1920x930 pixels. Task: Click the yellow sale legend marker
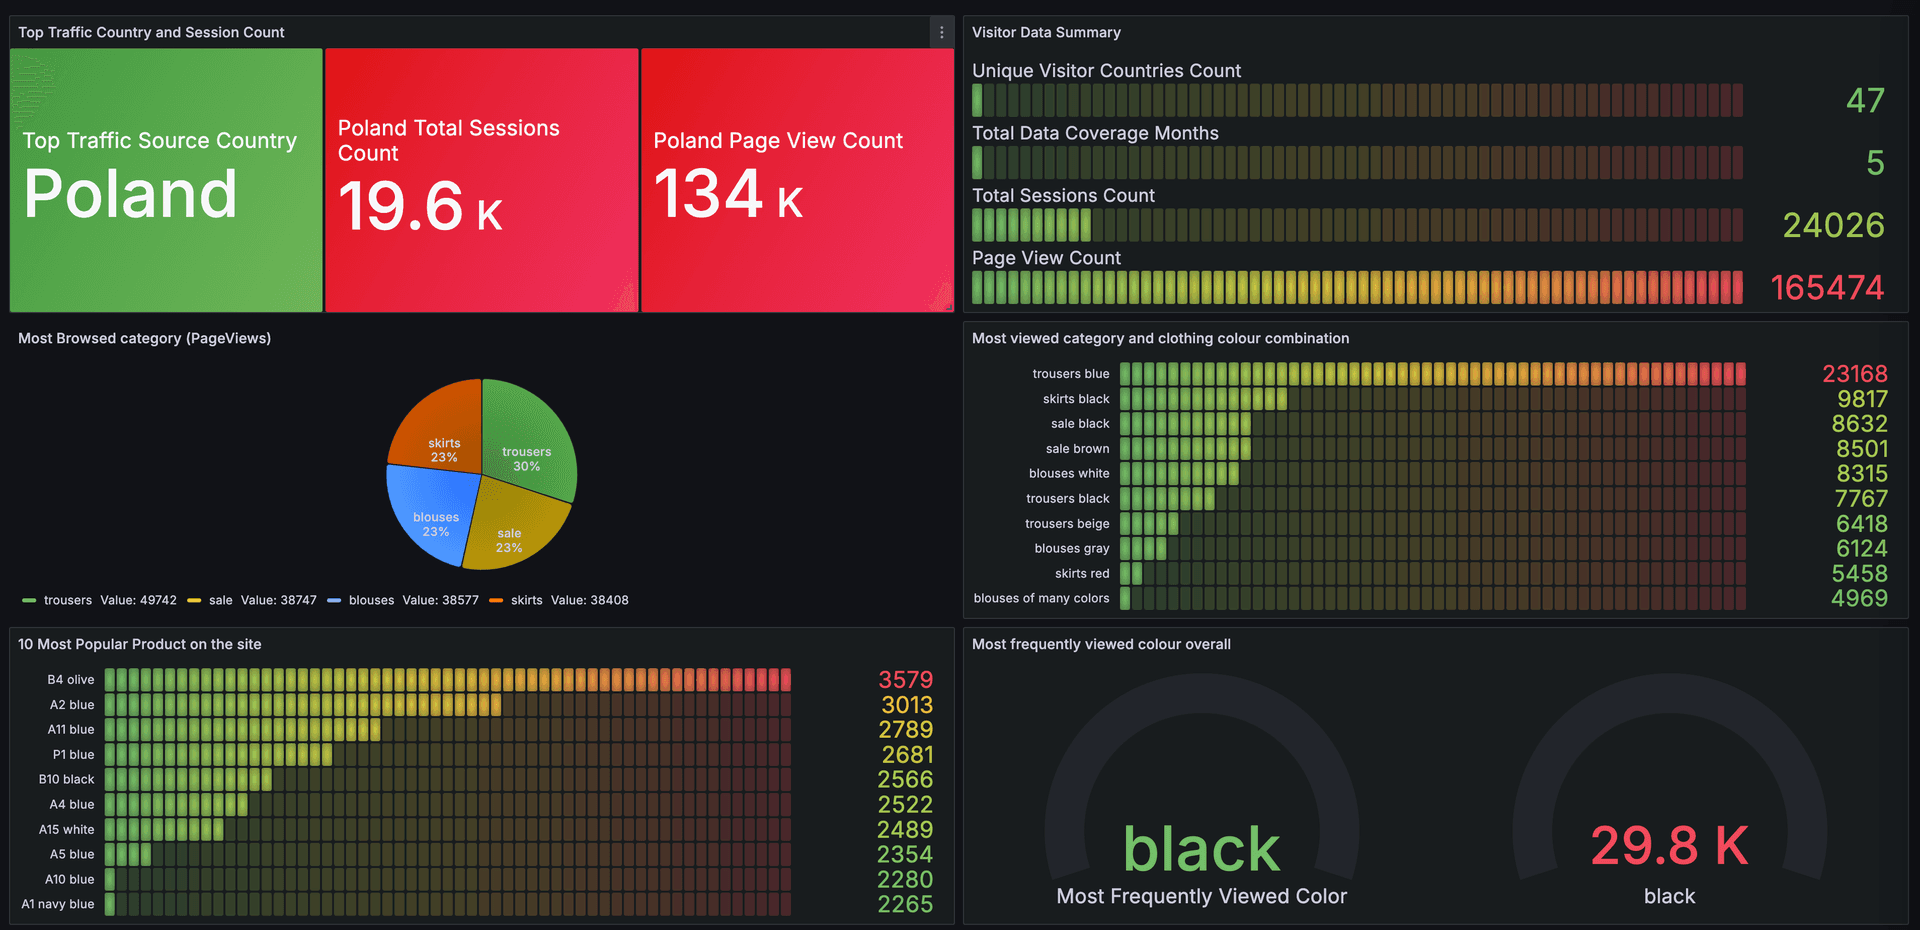pos(192,600)
